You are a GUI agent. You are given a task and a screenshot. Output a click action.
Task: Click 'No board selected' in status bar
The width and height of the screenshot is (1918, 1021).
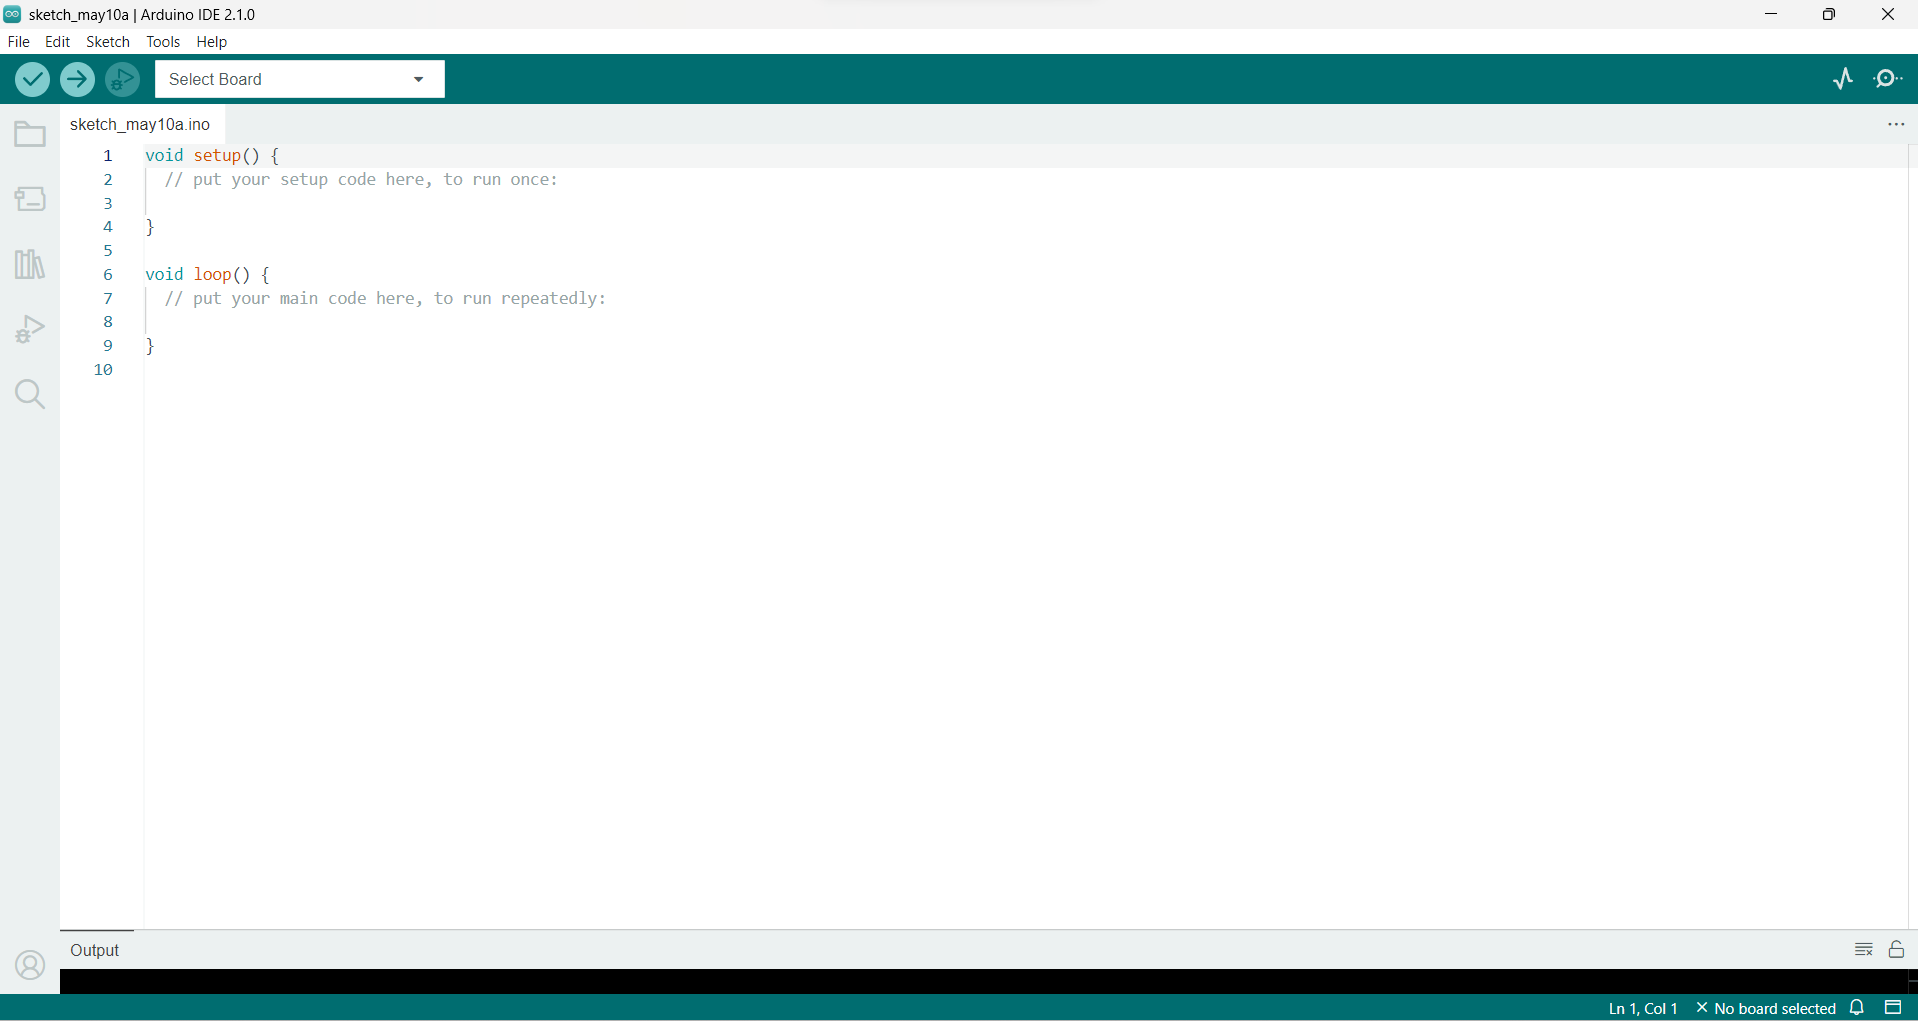(1766, 1008)
